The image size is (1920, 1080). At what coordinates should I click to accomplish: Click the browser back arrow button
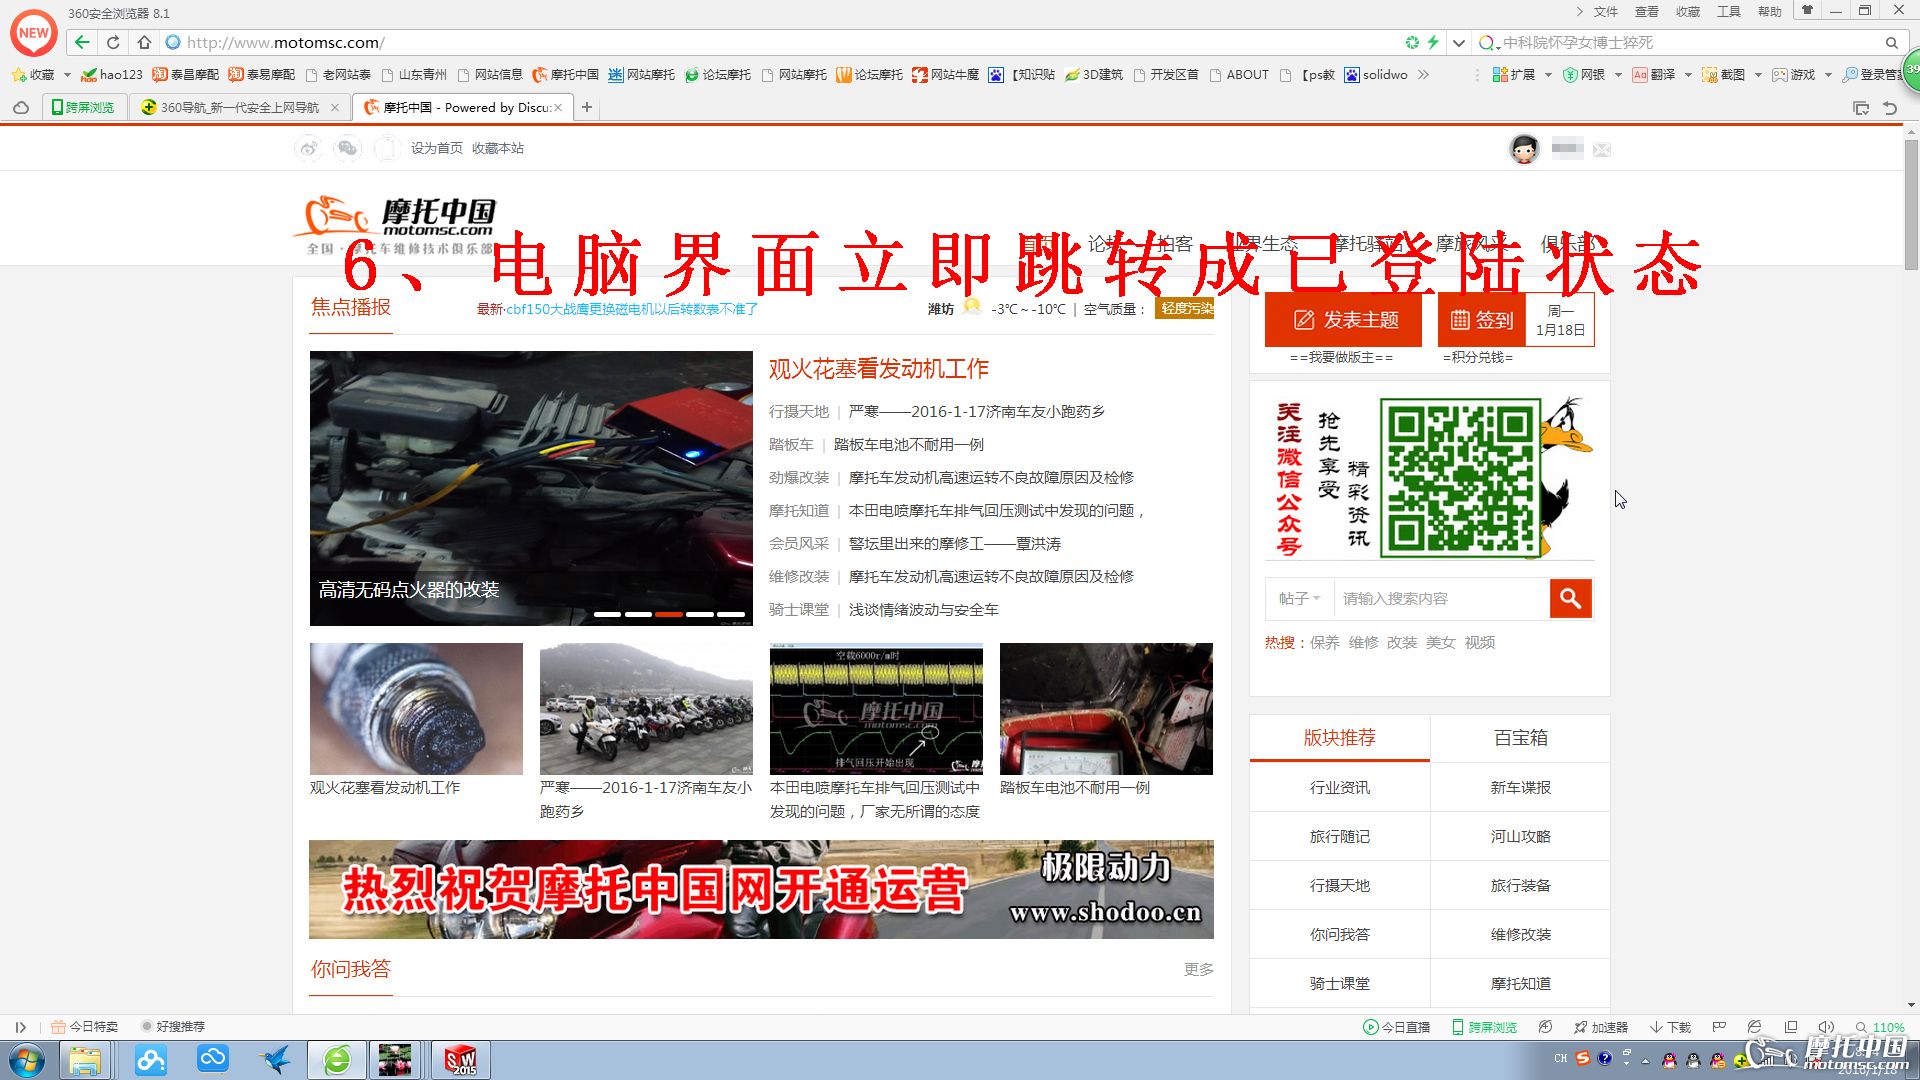click(82, 42)
